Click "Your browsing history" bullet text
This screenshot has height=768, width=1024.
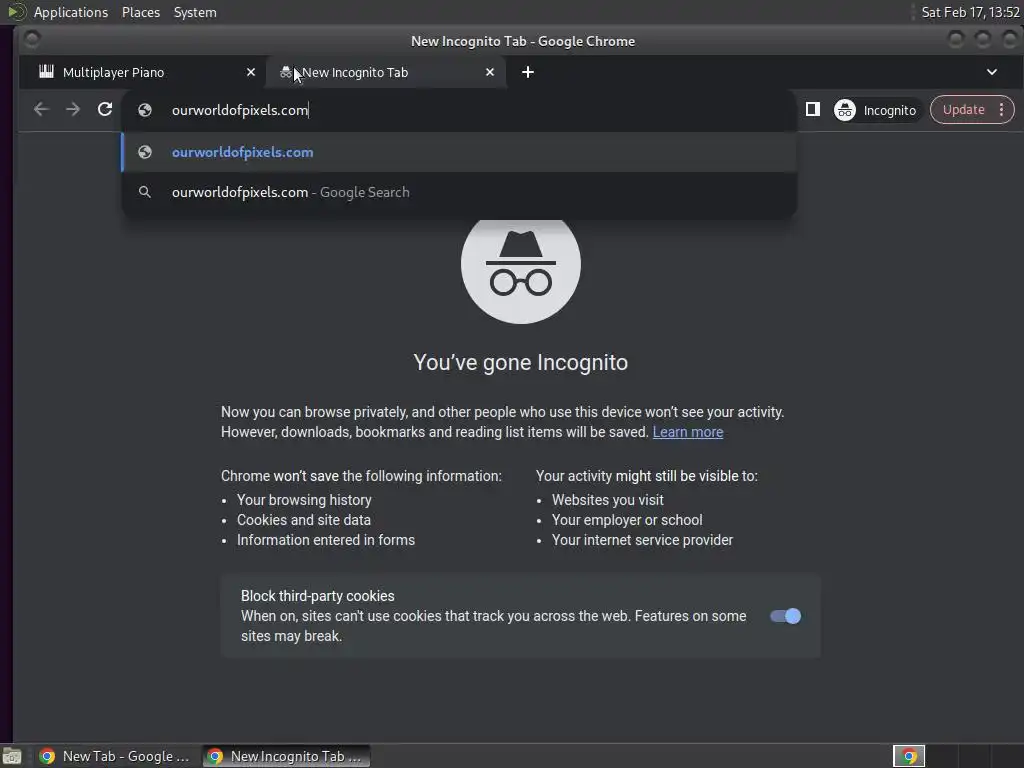pos(304,500)
